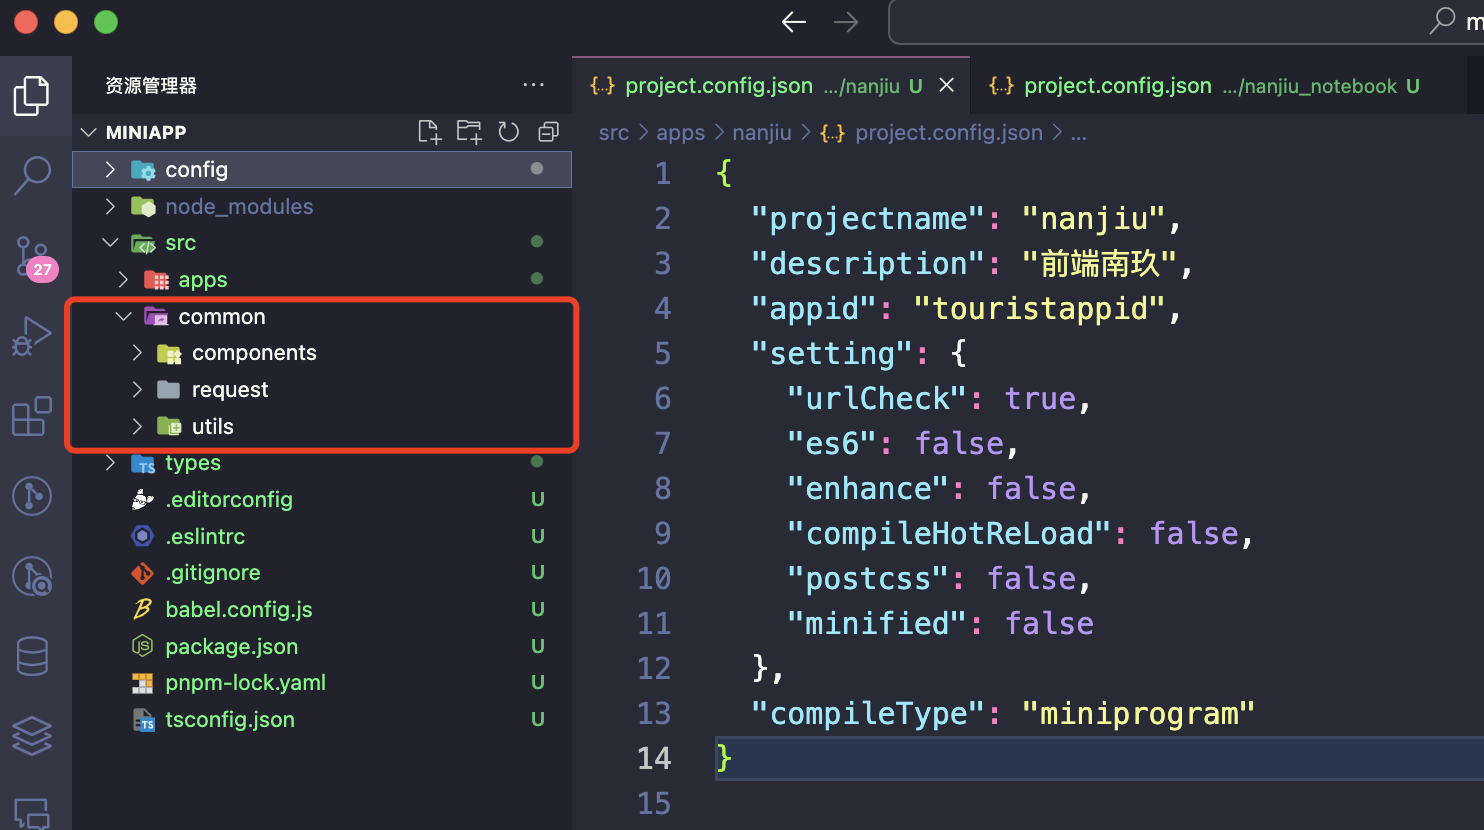Click the 资源管理器 panel title
The image size is (1484, 830).
pos(151,86)
